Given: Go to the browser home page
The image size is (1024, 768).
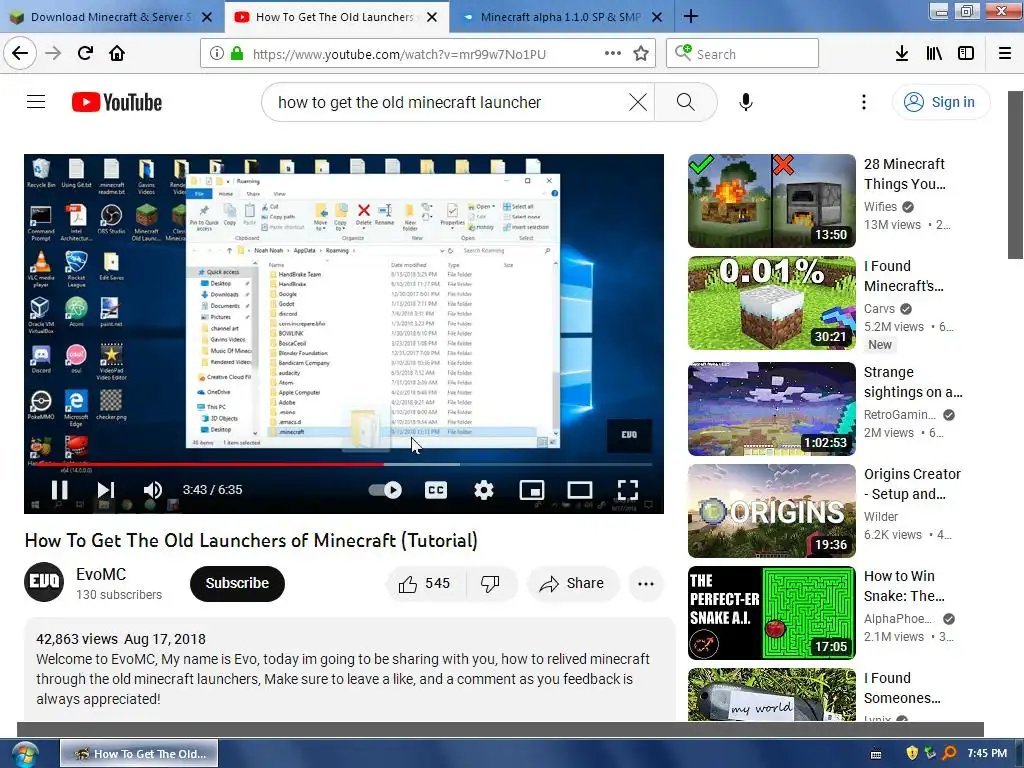Looking at the screenshot, I should (x=117, y=53).
